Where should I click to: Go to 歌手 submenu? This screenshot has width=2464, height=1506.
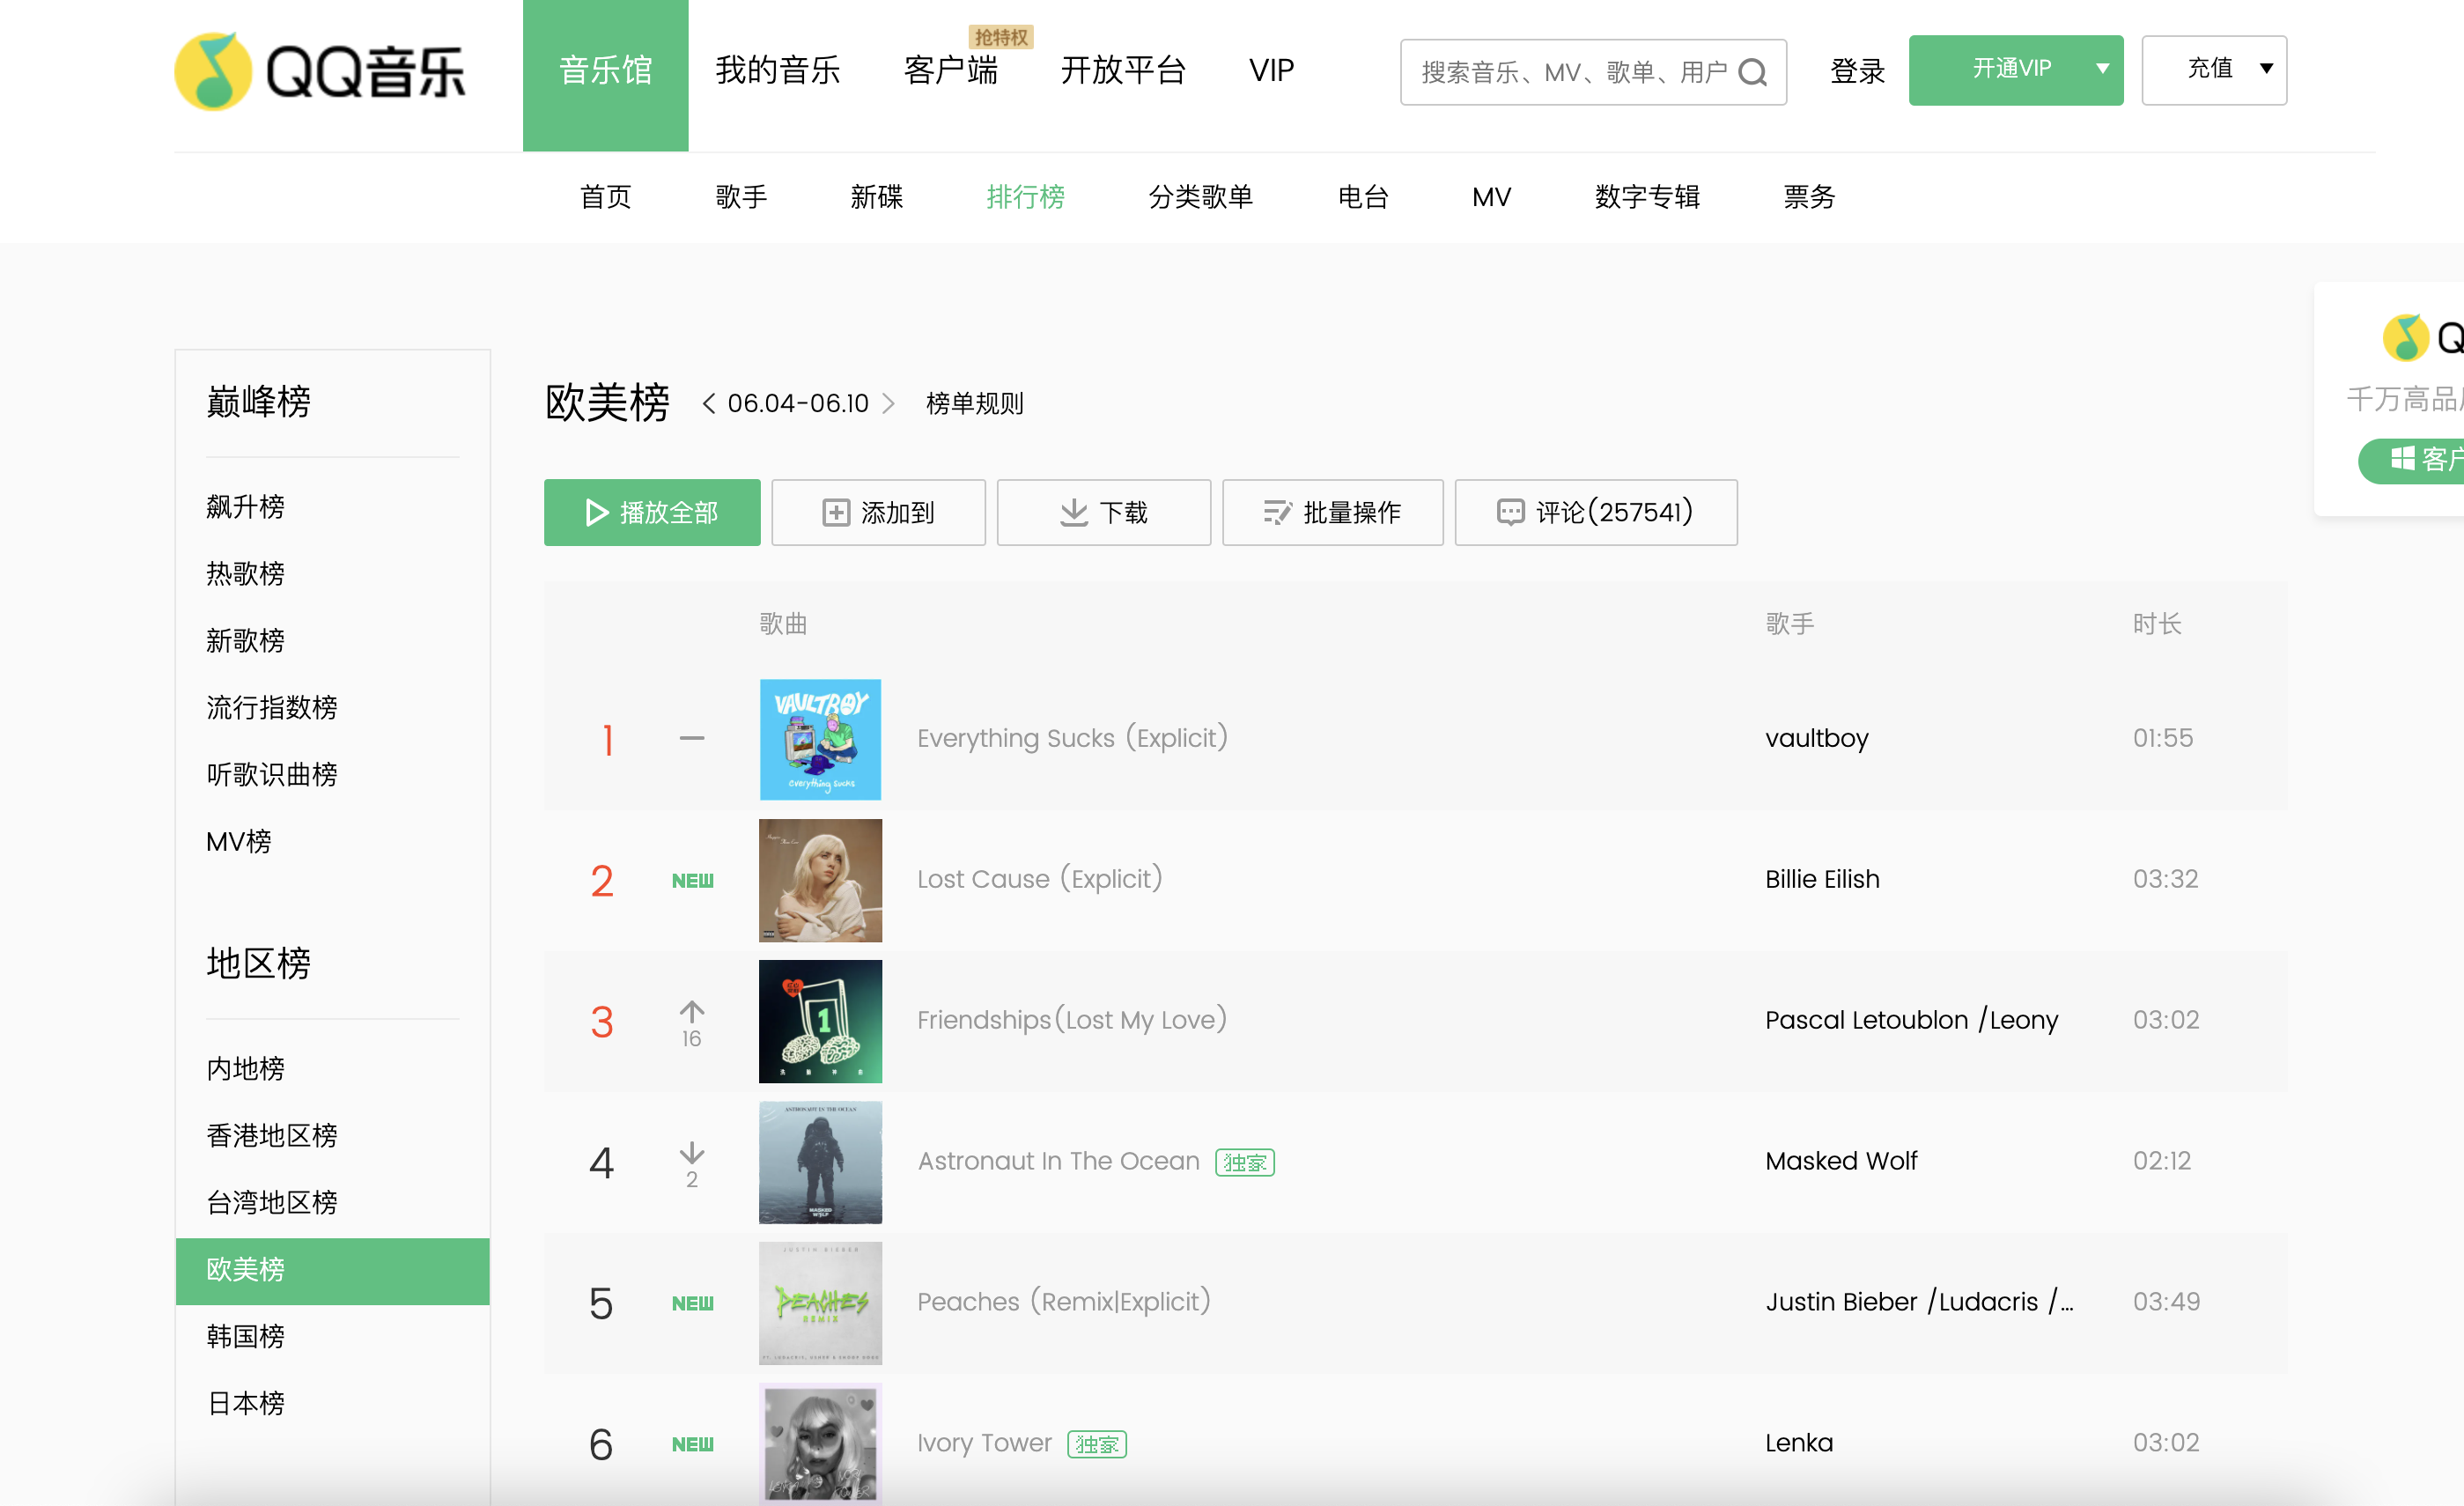741,197
